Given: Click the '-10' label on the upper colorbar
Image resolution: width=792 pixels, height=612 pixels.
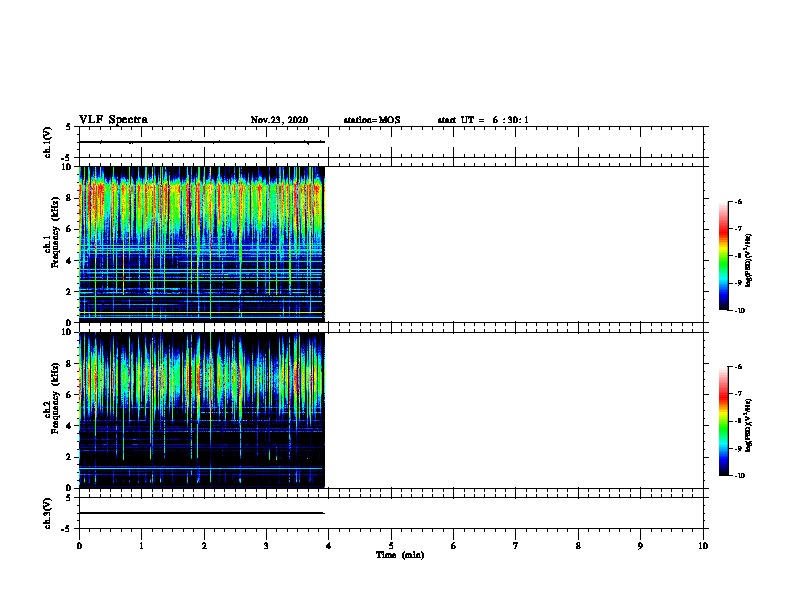Looking at the screenshot, I should coord(739,311).
